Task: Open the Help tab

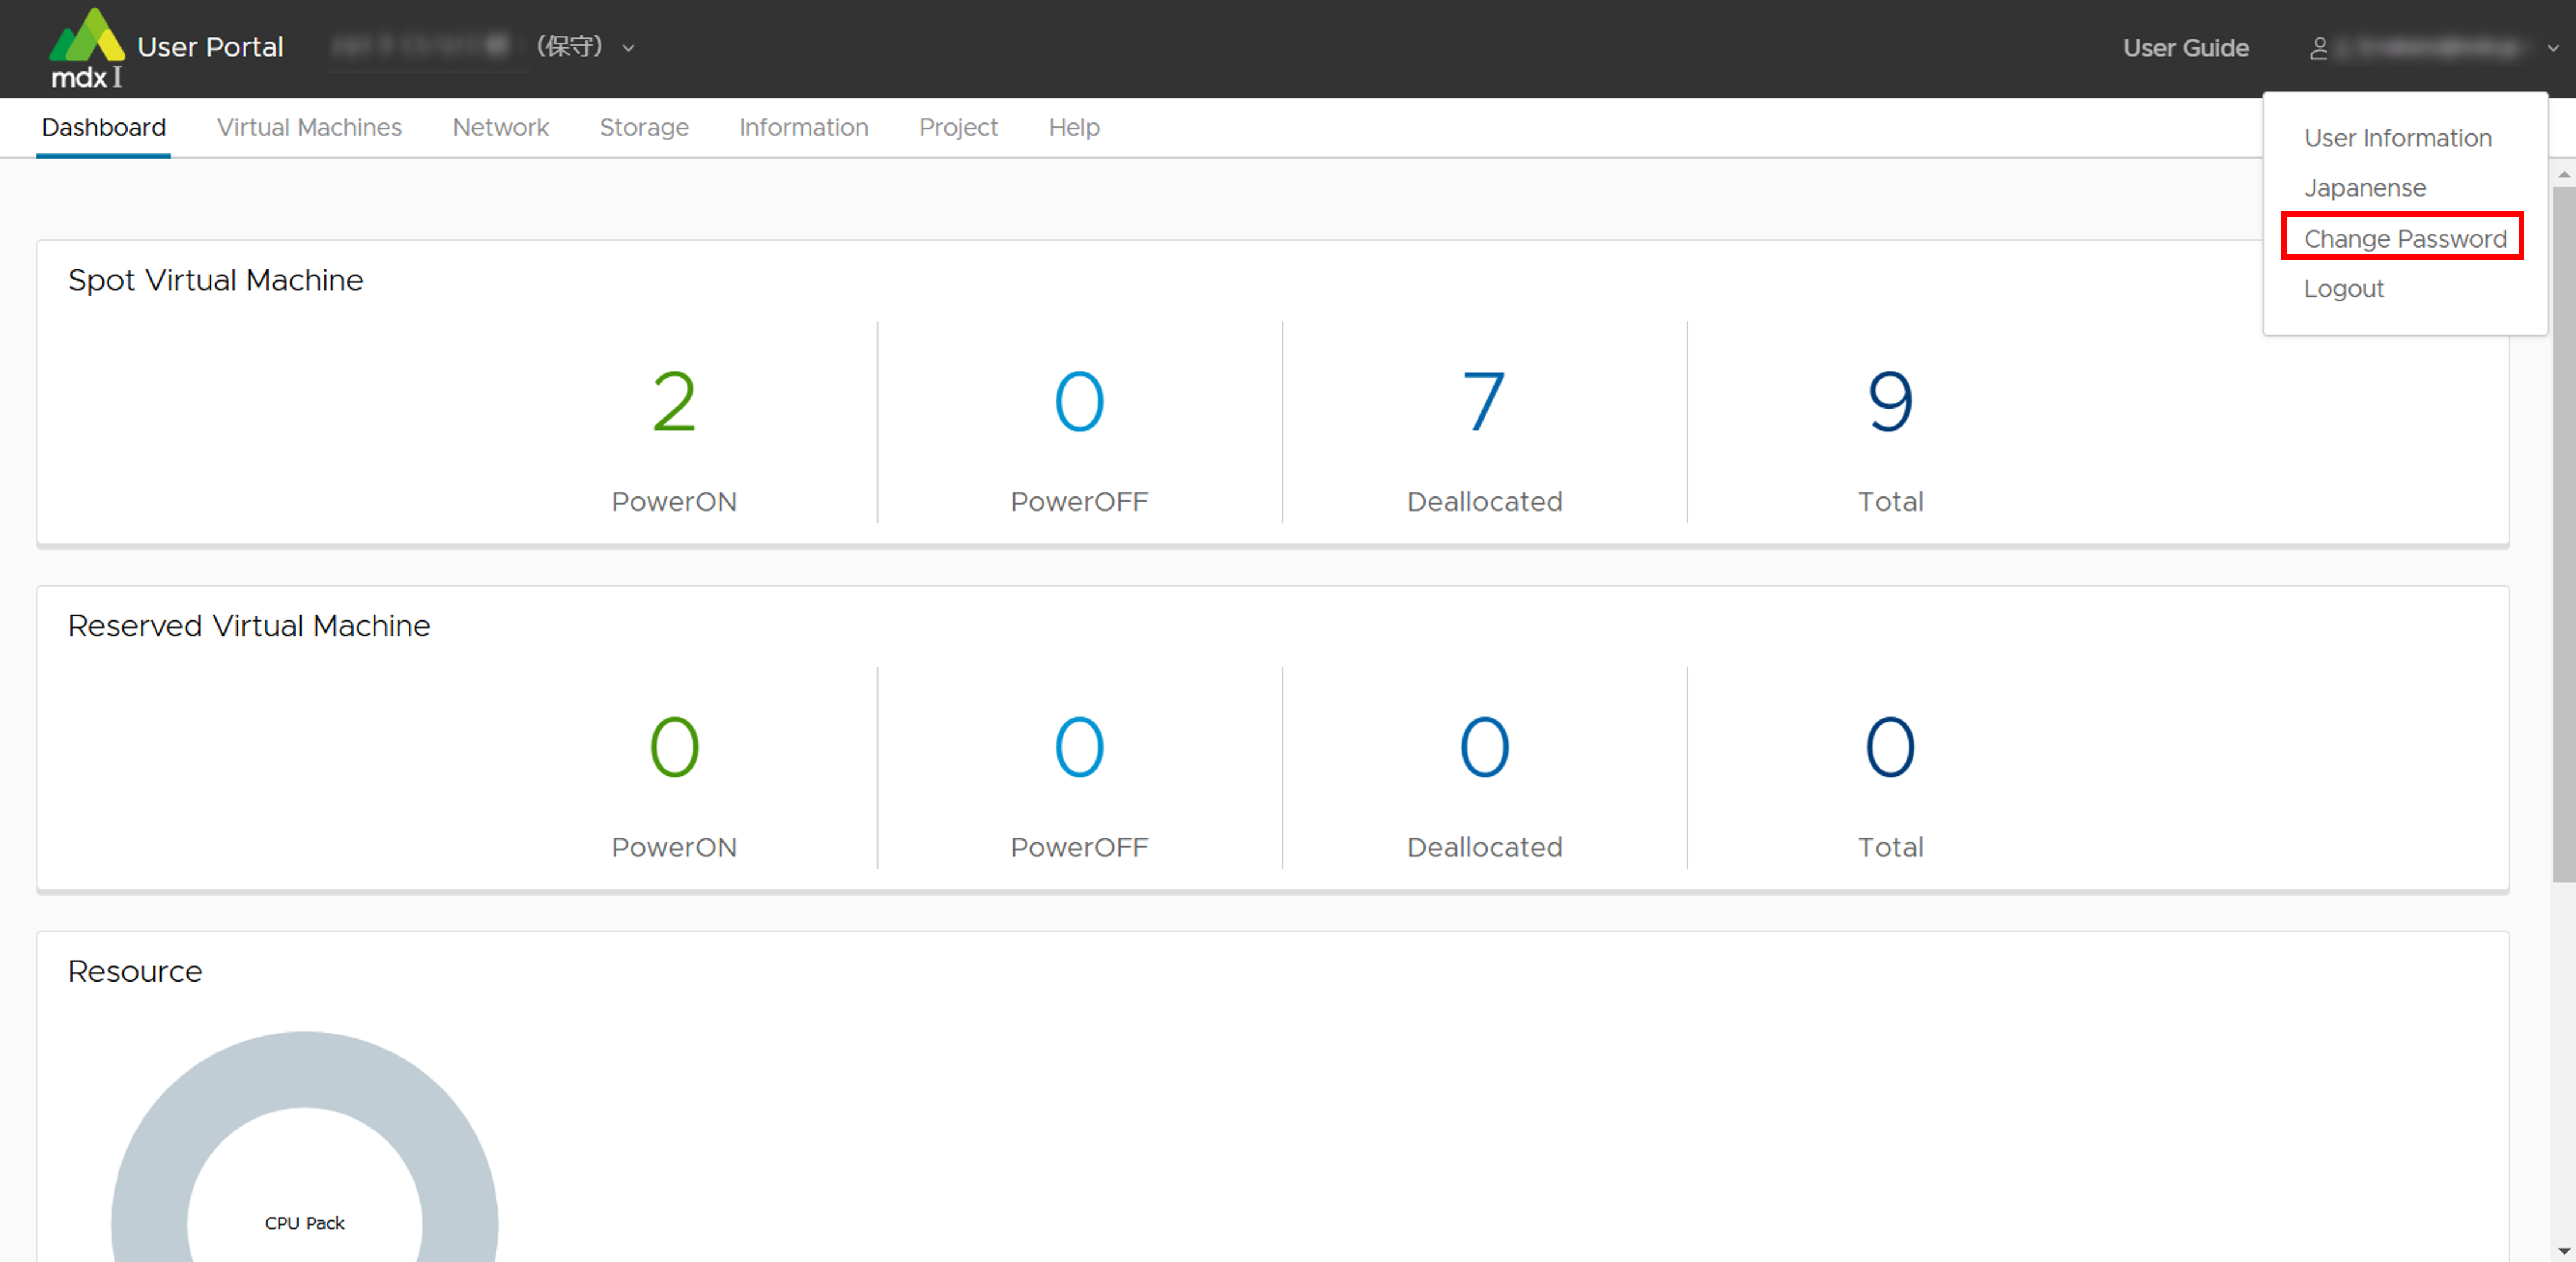Action: point(1074,127)
